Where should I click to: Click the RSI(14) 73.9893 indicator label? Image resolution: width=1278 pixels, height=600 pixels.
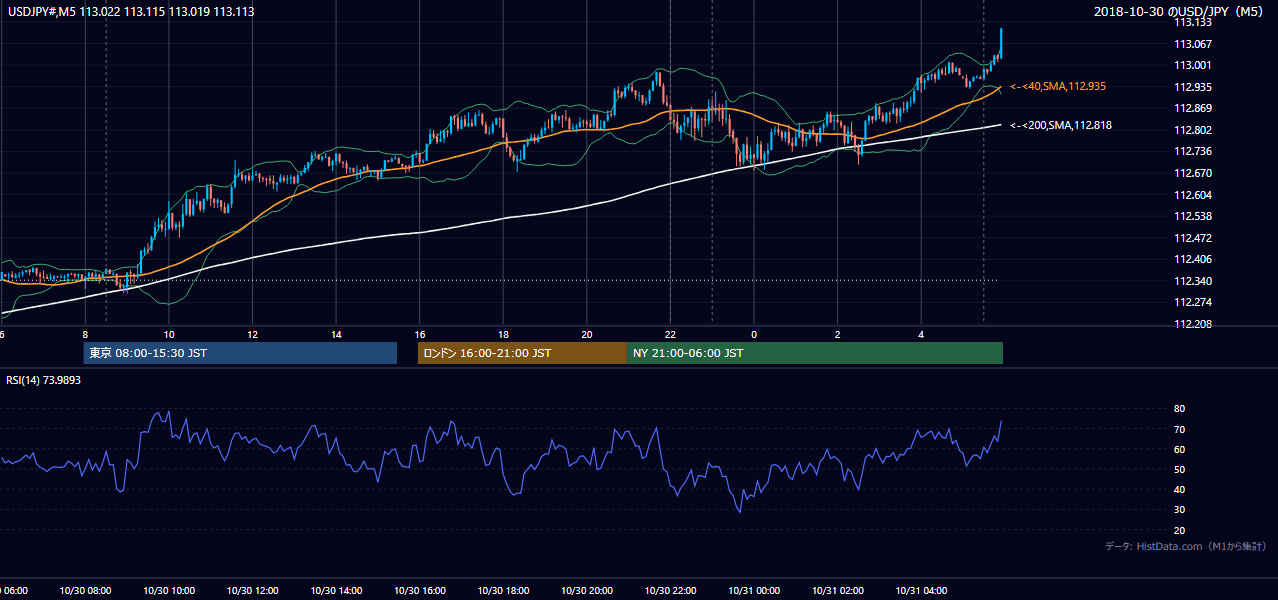point(44,380)
